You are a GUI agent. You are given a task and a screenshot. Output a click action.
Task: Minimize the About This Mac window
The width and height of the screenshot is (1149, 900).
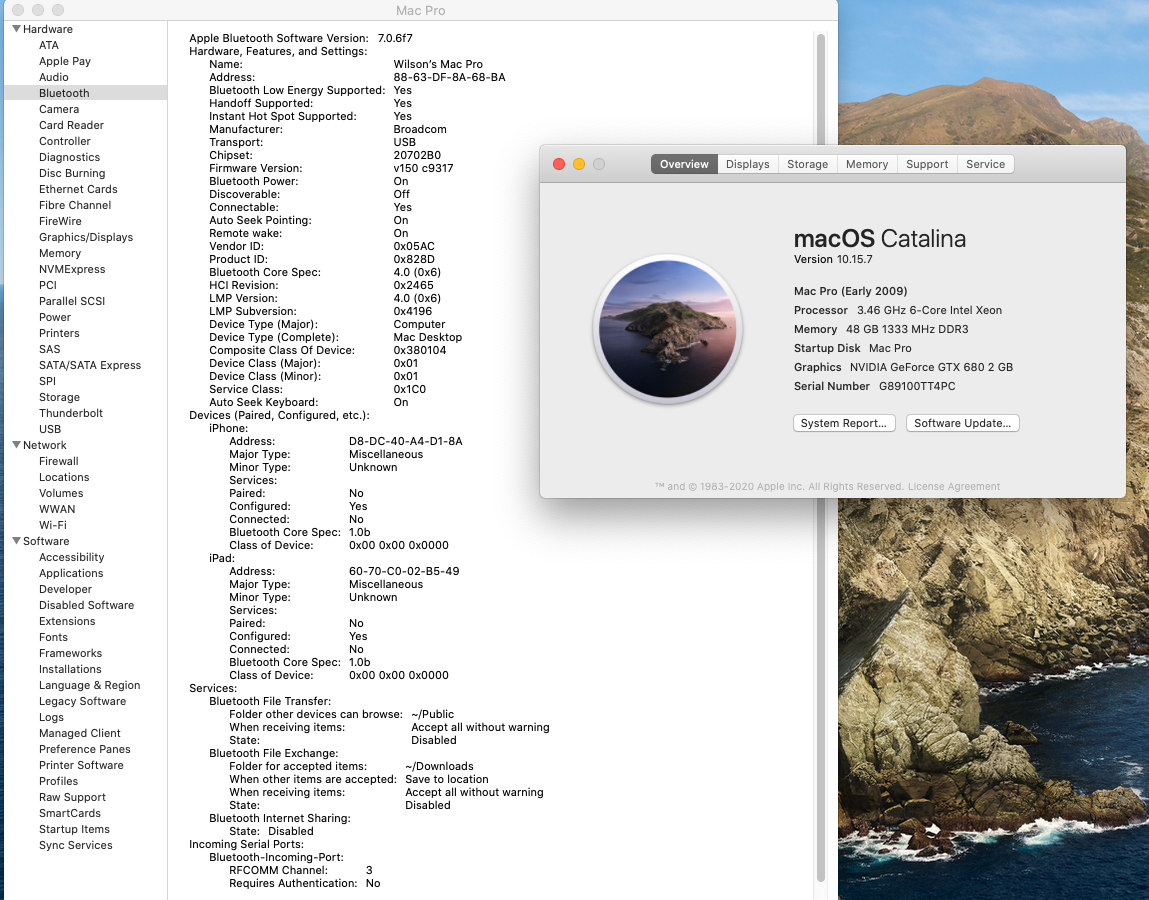pos(579,164)
